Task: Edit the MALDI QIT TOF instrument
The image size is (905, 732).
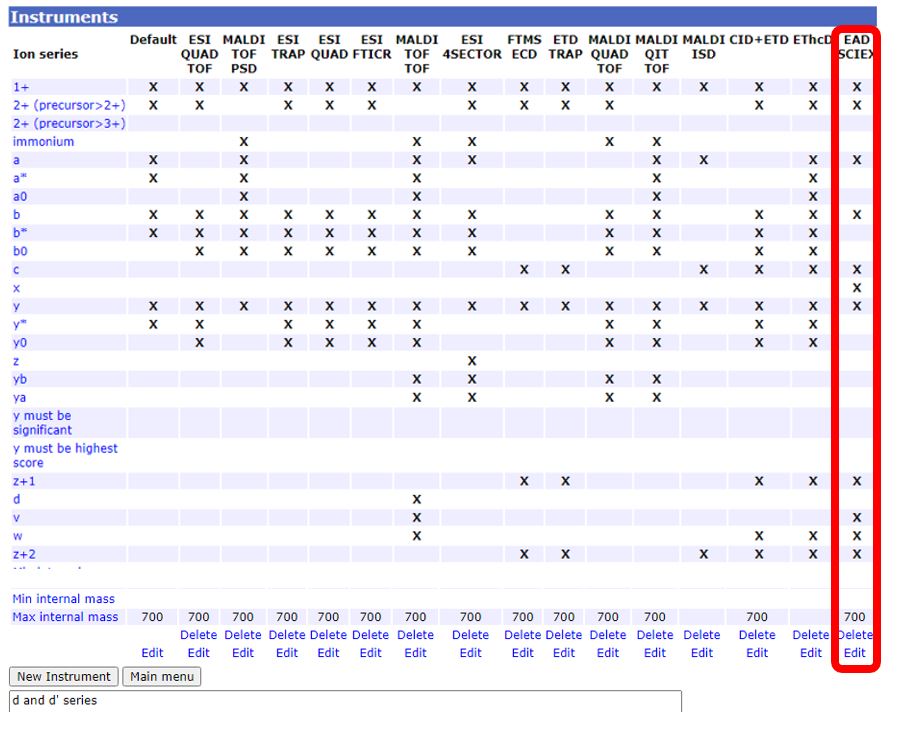Action: [655, 653]
